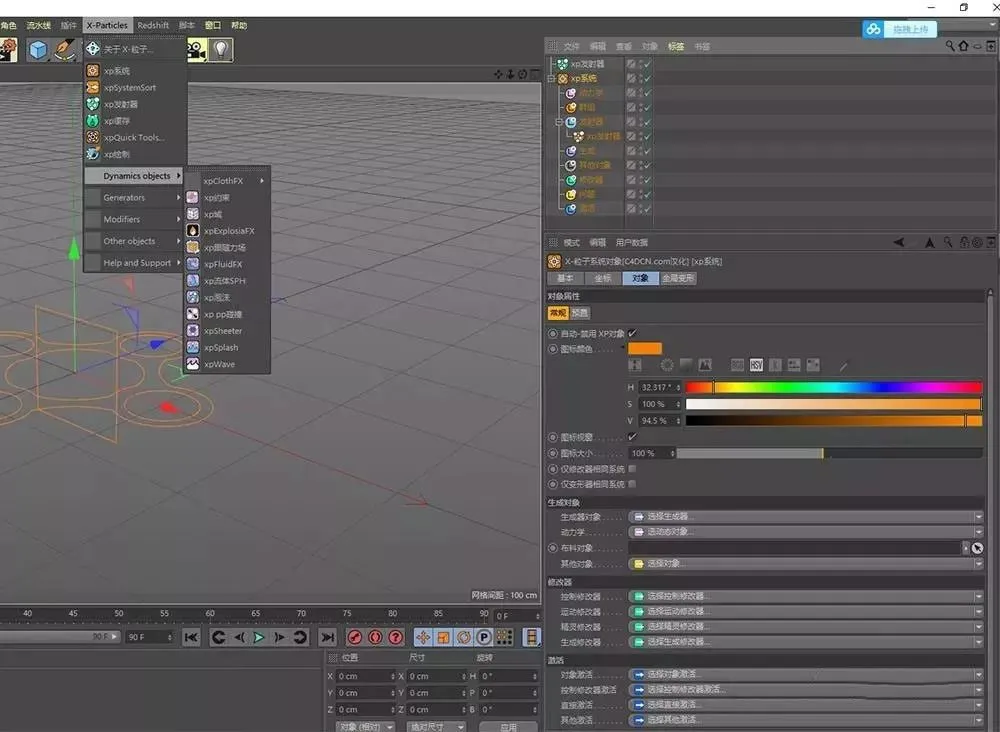Open the 动力学 dropdown
The width and height of the screenshot is (1000, 732).
click(805, 532)
